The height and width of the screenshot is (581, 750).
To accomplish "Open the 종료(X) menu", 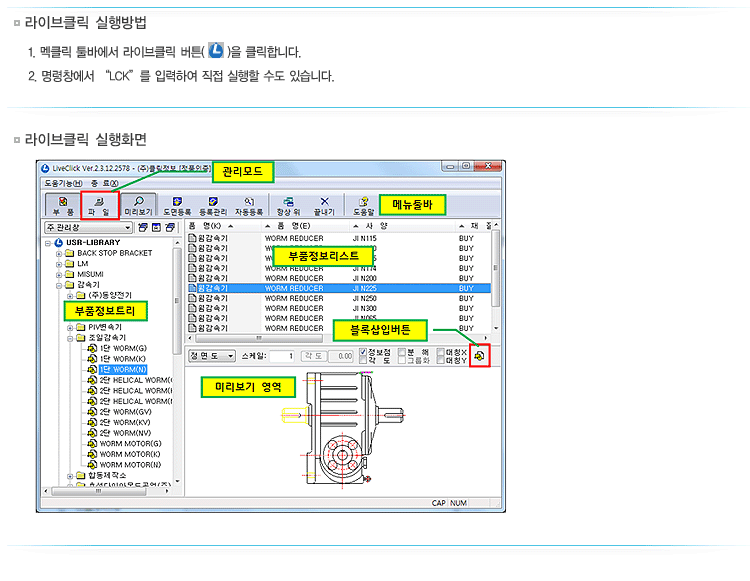I will pos(104,183).
